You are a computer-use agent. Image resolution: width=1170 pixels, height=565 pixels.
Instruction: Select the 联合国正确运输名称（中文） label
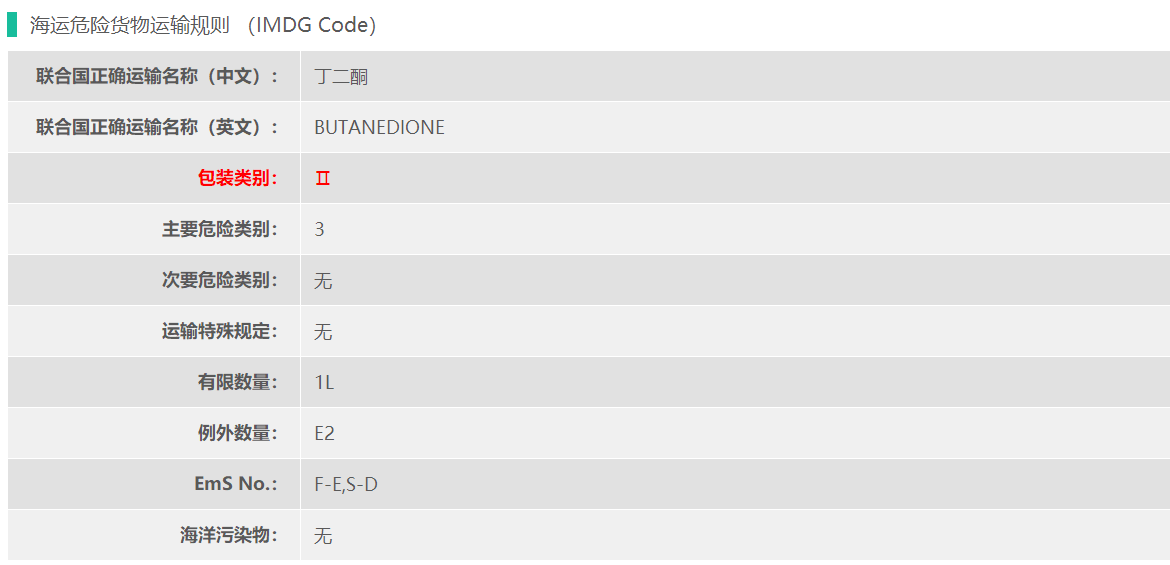pos(157,76)
